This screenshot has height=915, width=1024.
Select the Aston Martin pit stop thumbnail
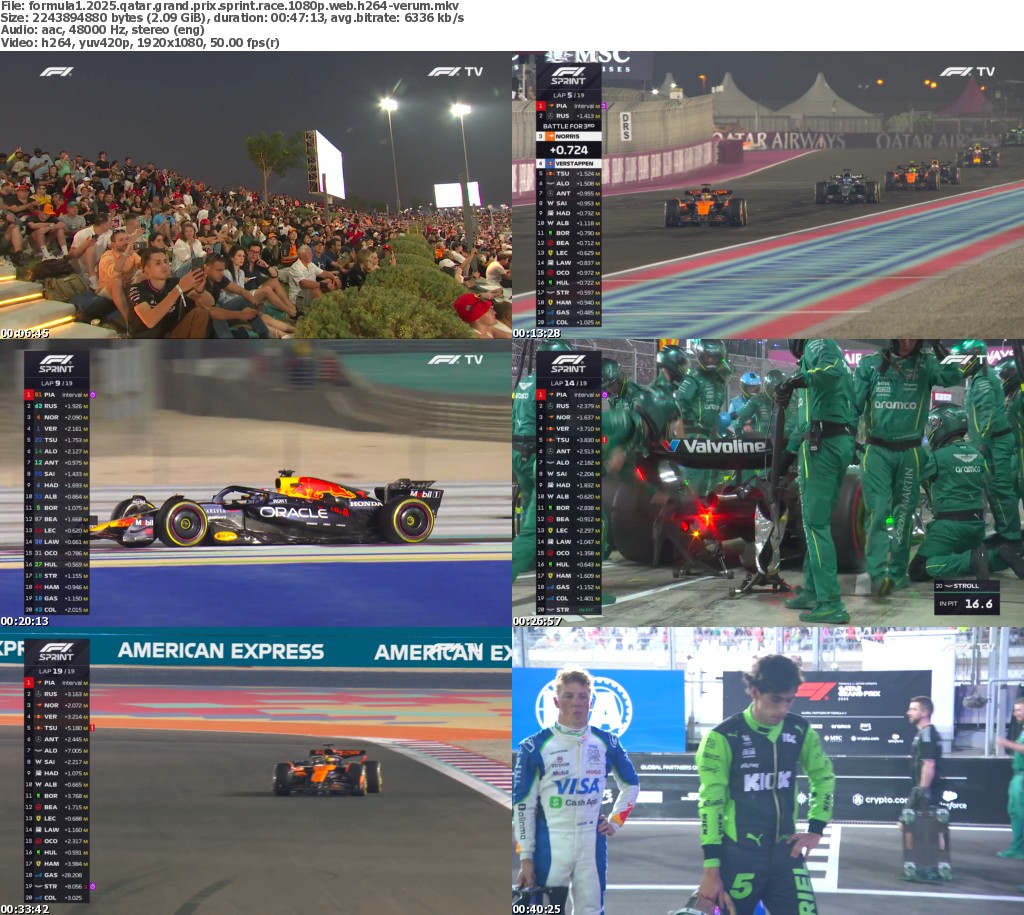(x=768, y=483)
